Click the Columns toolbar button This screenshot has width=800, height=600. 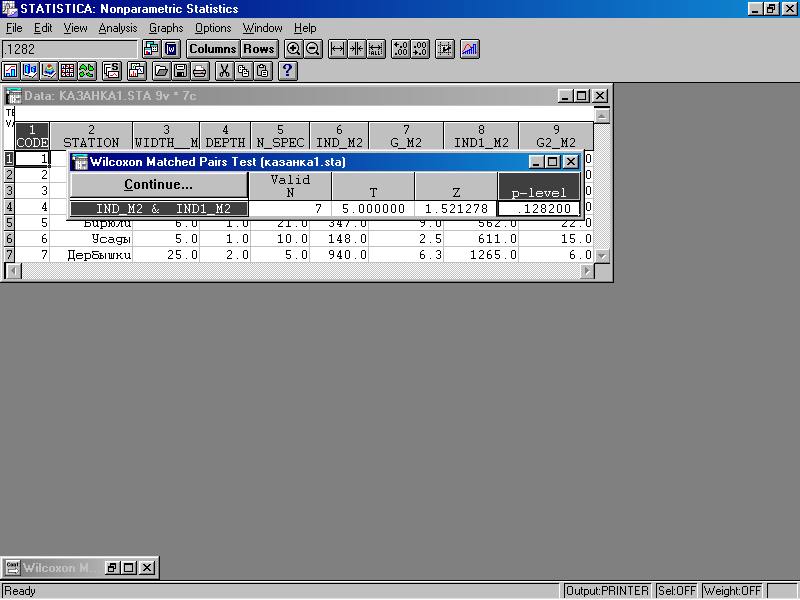213,49
